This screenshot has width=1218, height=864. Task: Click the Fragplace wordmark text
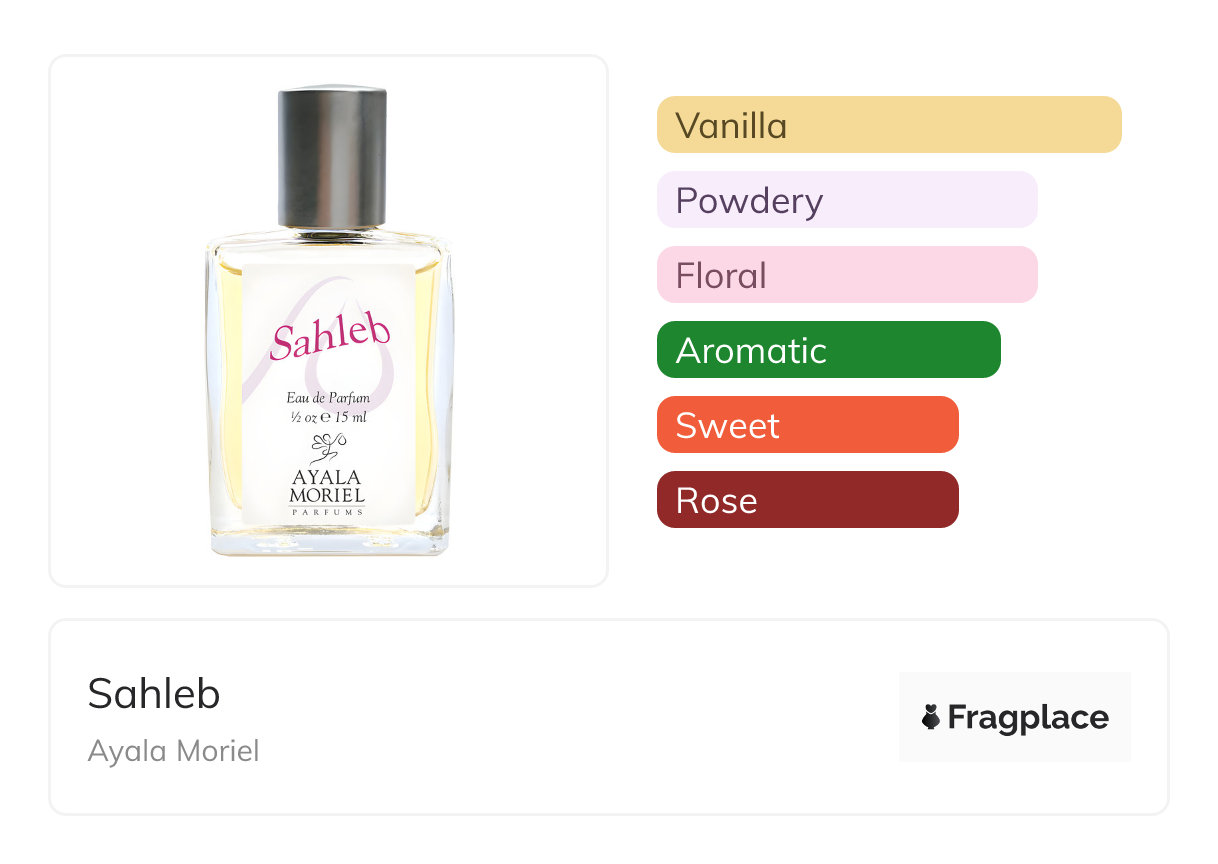pos(1028,717)
